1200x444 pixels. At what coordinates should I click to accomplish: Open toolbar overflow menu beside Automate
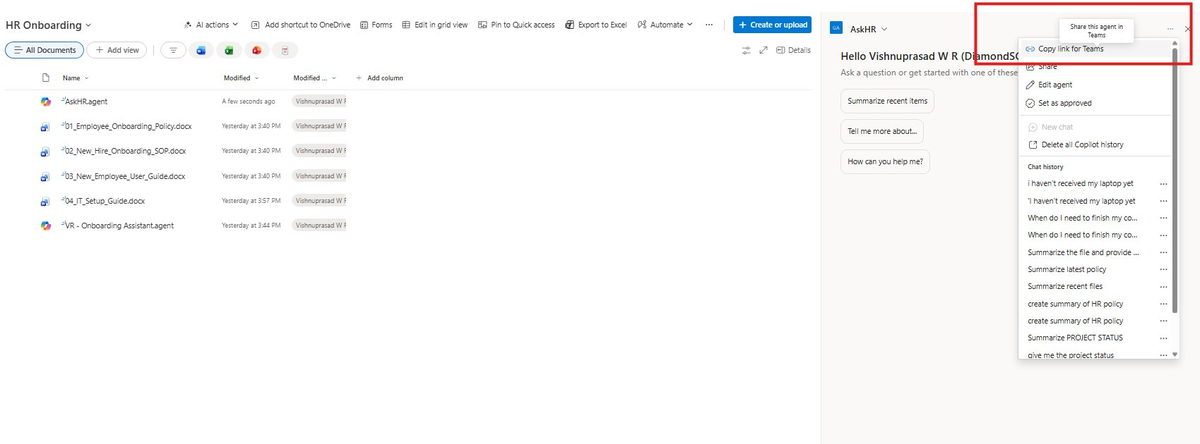(x=709, y=24)
